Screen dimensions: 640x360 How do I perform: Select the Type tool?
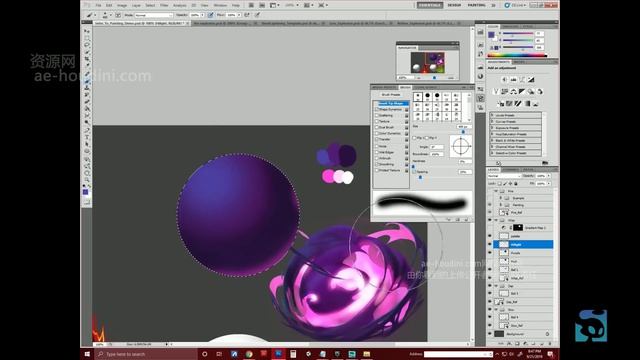[x=87, y=137]
